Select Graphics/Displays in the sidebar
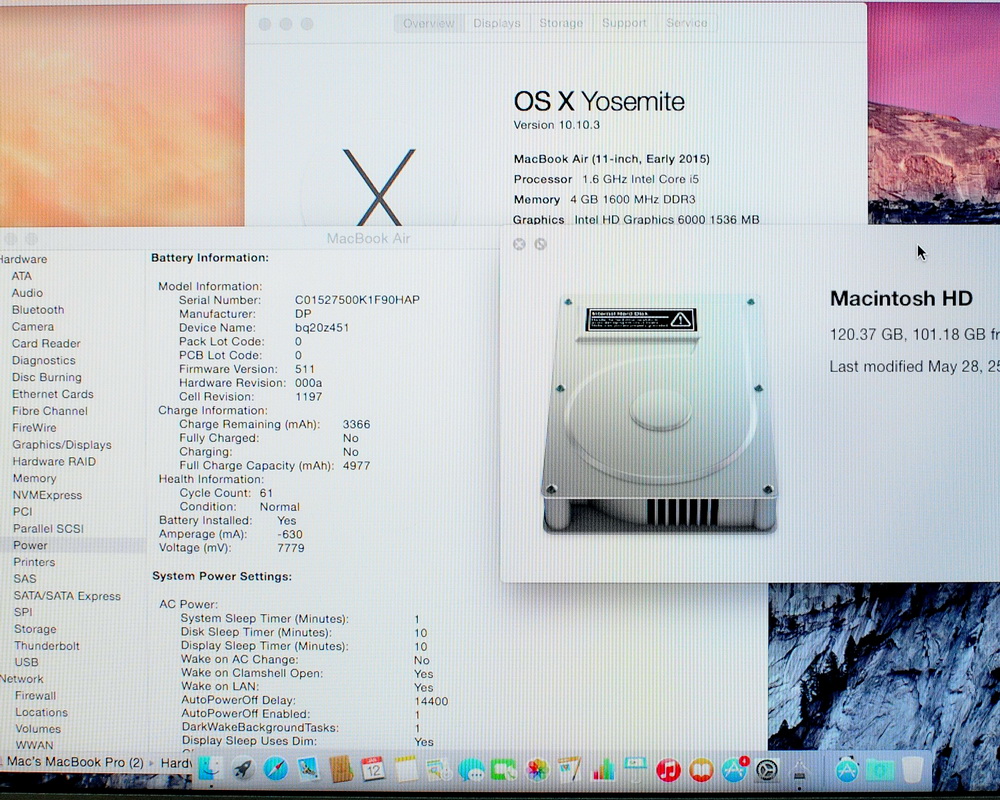This screenshot has height=800, width=1000. point(62,445)
